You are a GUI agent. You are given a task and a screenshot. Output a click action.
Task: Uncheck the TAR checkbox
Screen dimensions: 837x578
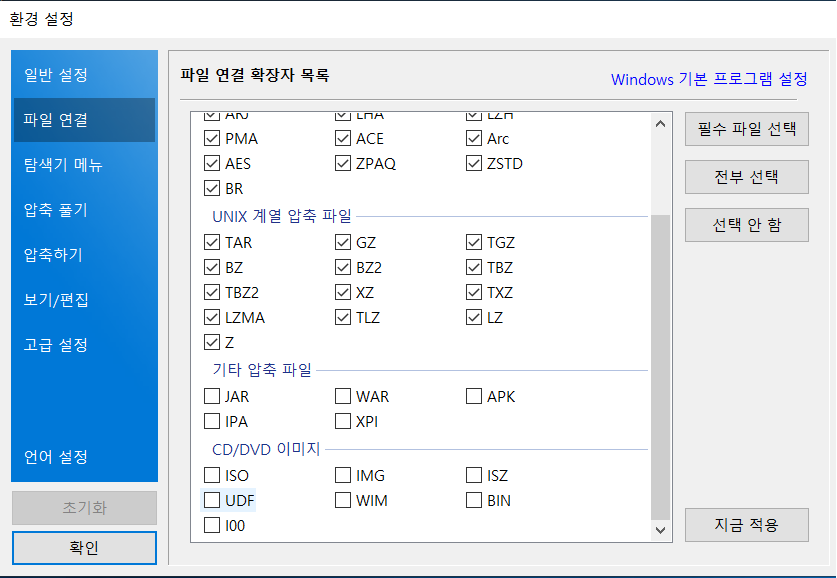[212, 242]
